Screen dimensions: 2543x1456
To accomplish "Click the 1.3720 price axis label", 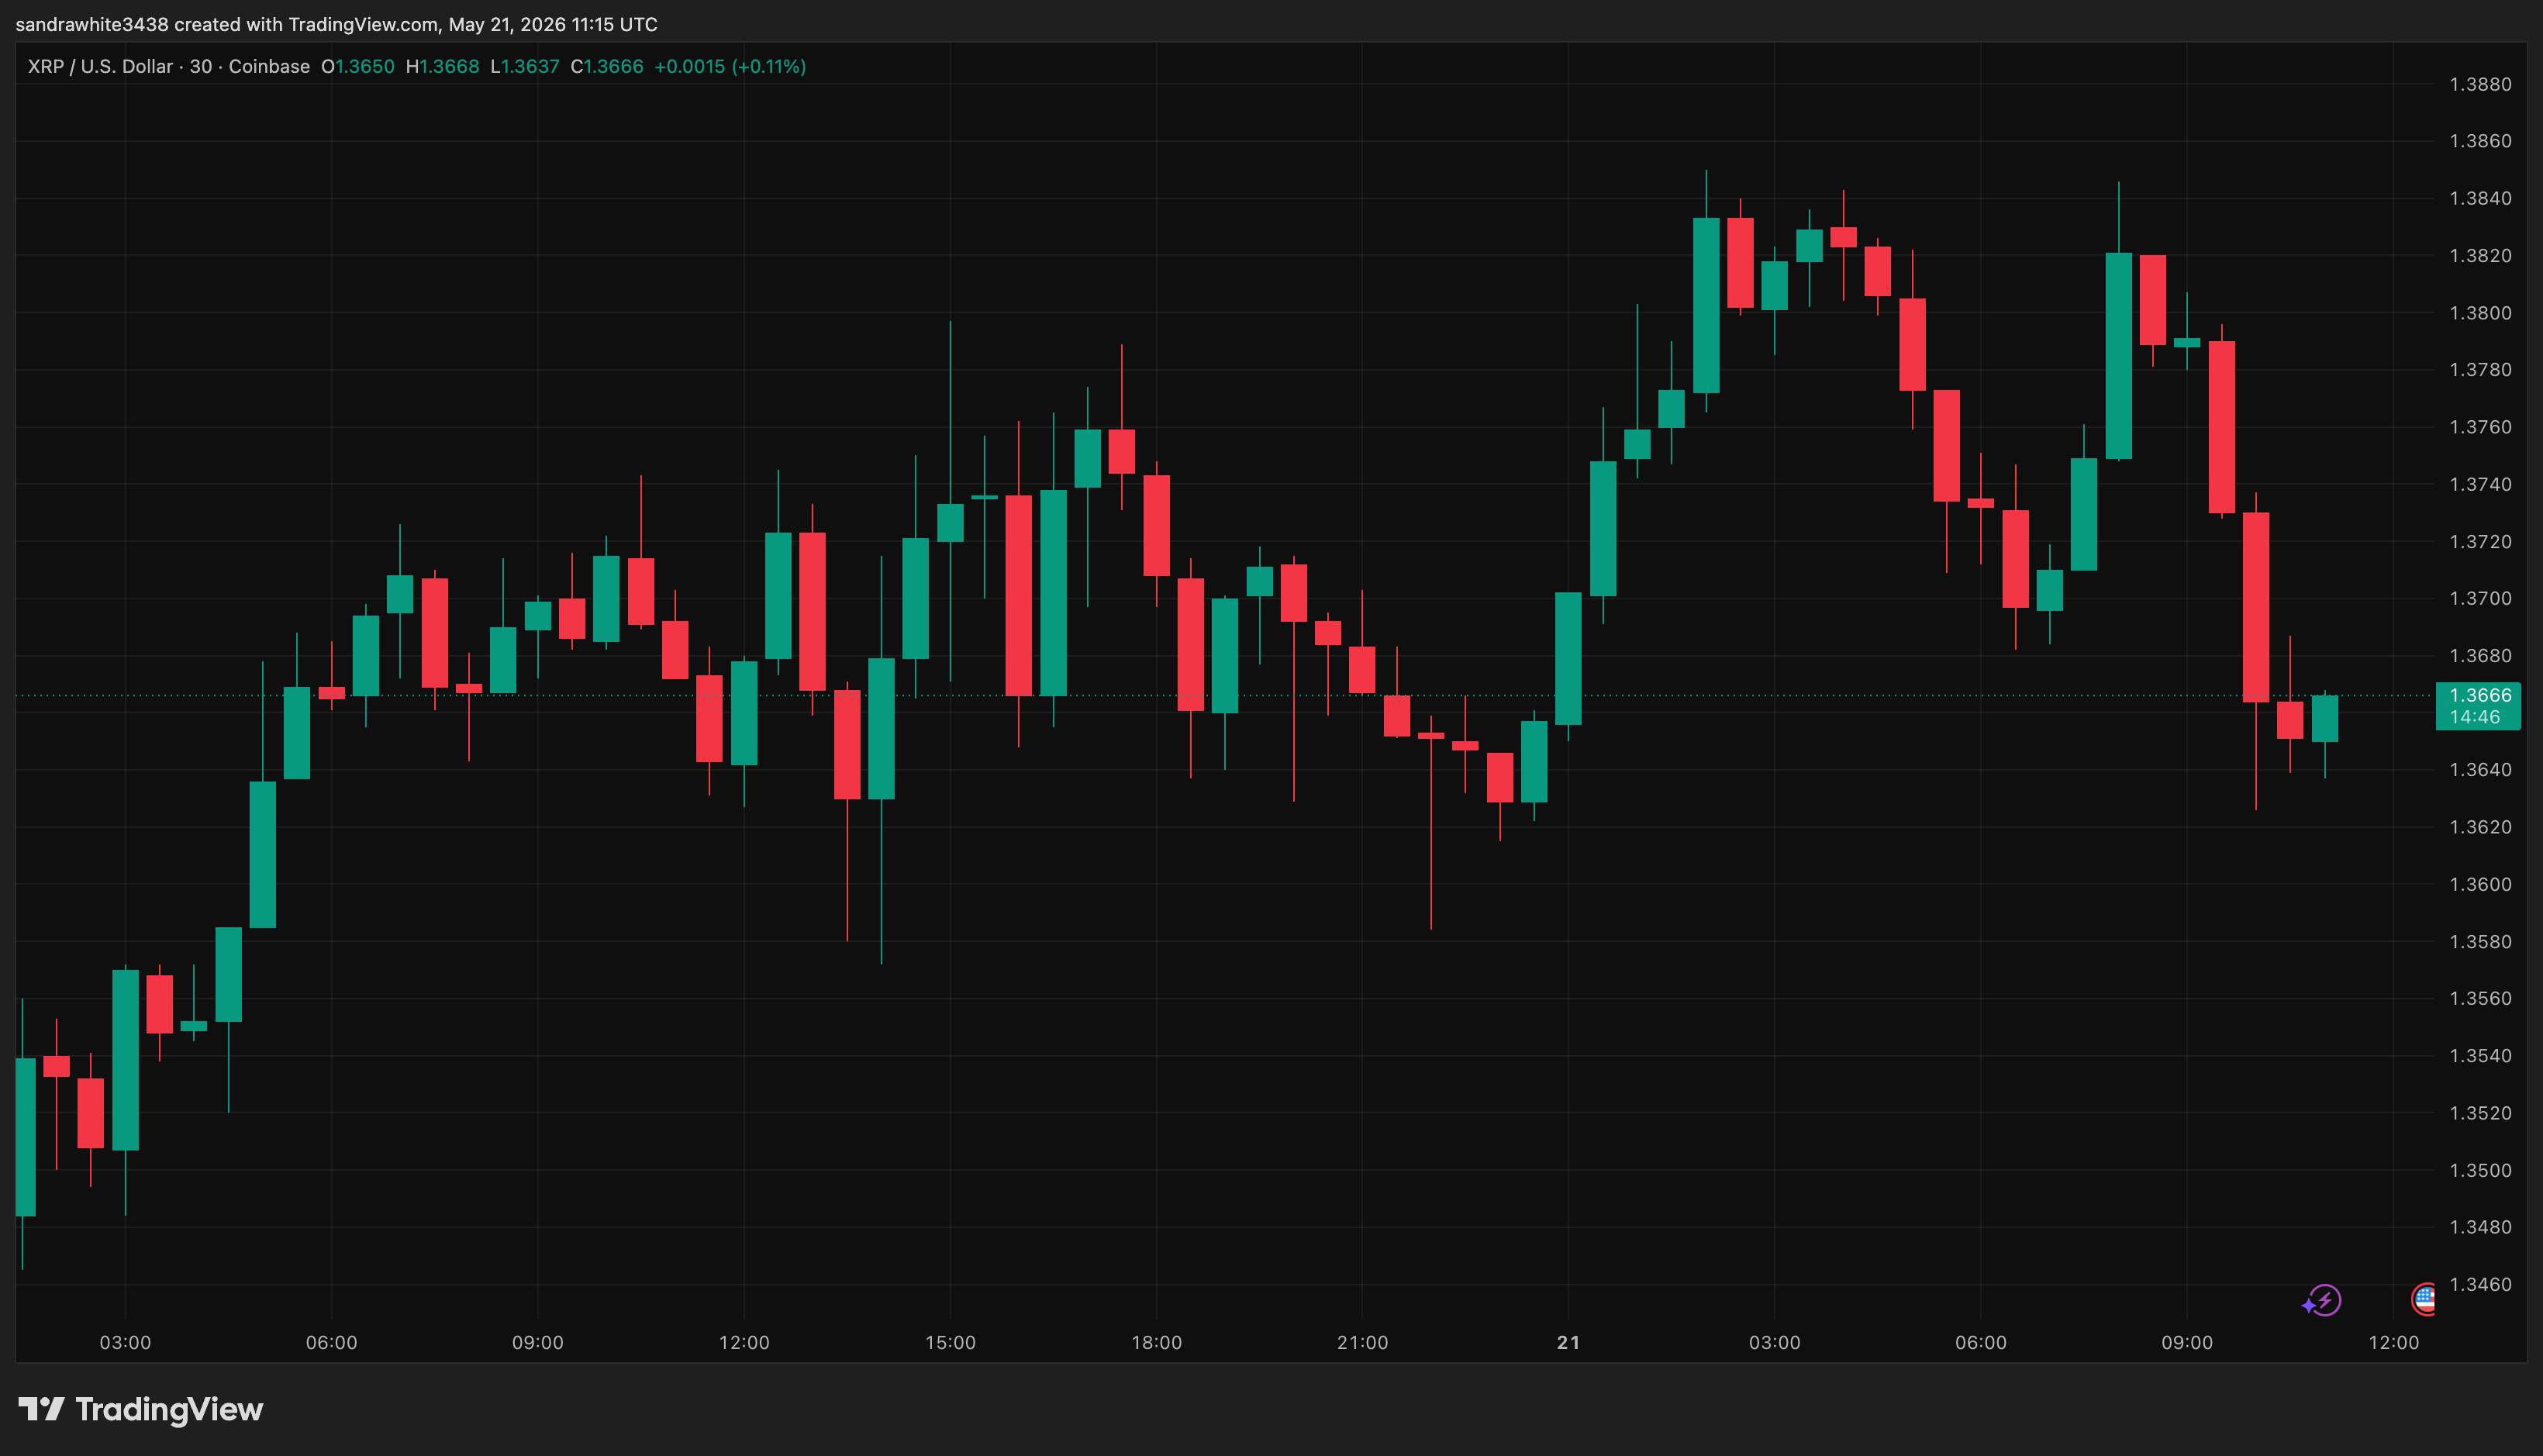I will (x=2480, y=541).
